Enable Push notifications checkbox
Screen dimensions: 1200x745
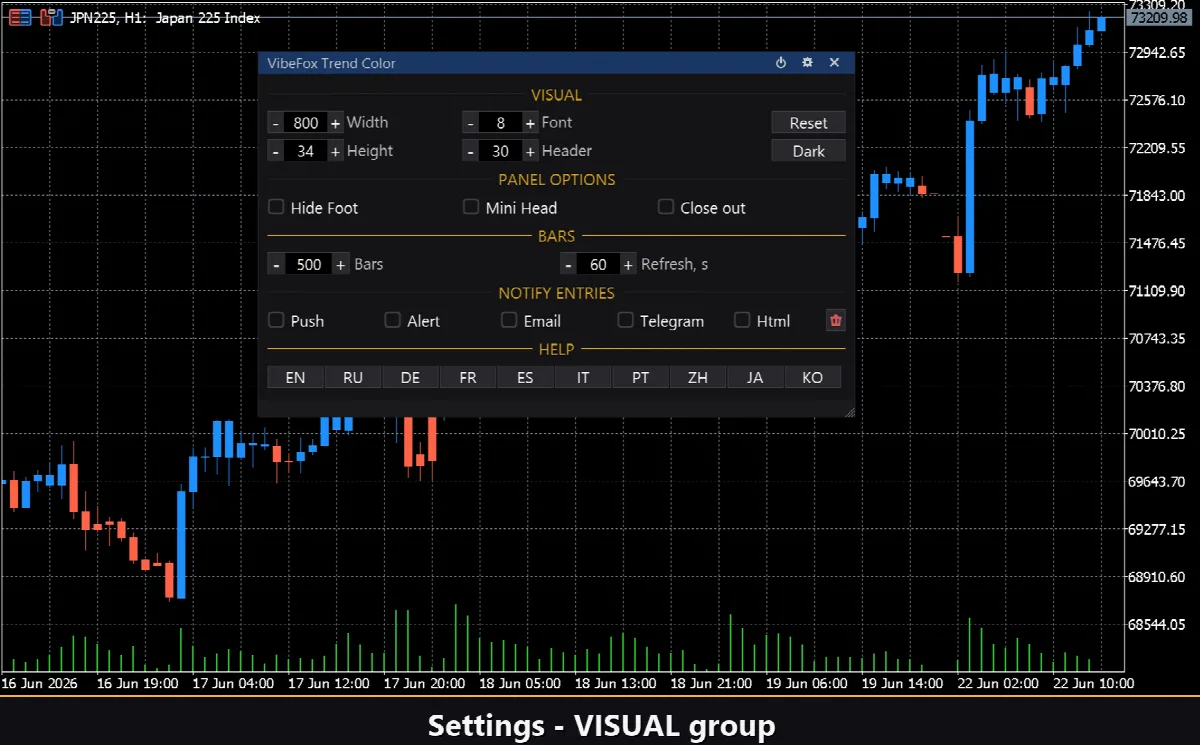click(x=277, y=320)
